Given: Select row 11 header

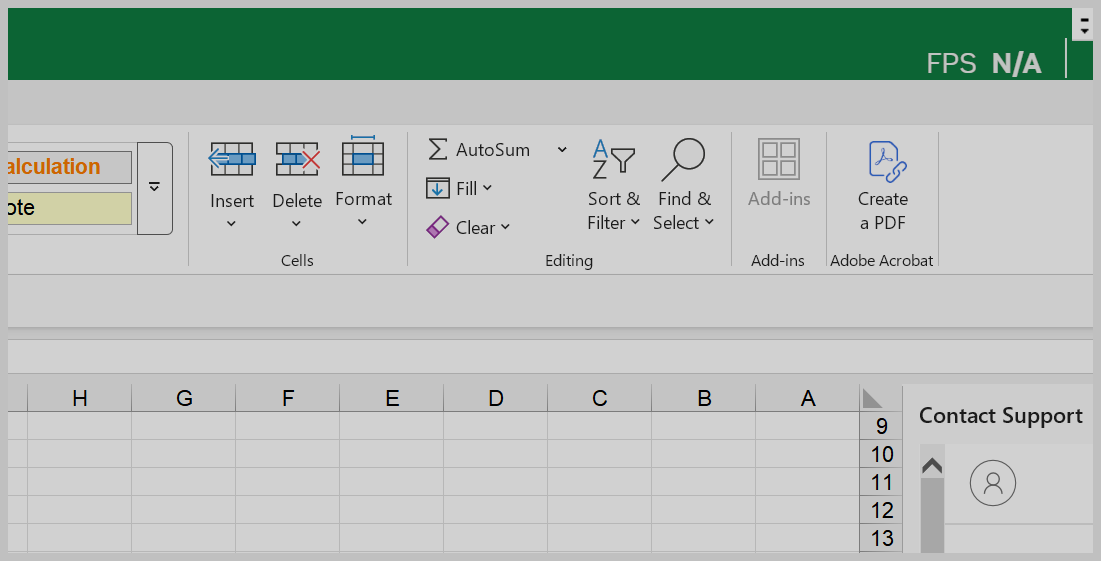Looking at the screenshot, I should click(x=881, y=482).
